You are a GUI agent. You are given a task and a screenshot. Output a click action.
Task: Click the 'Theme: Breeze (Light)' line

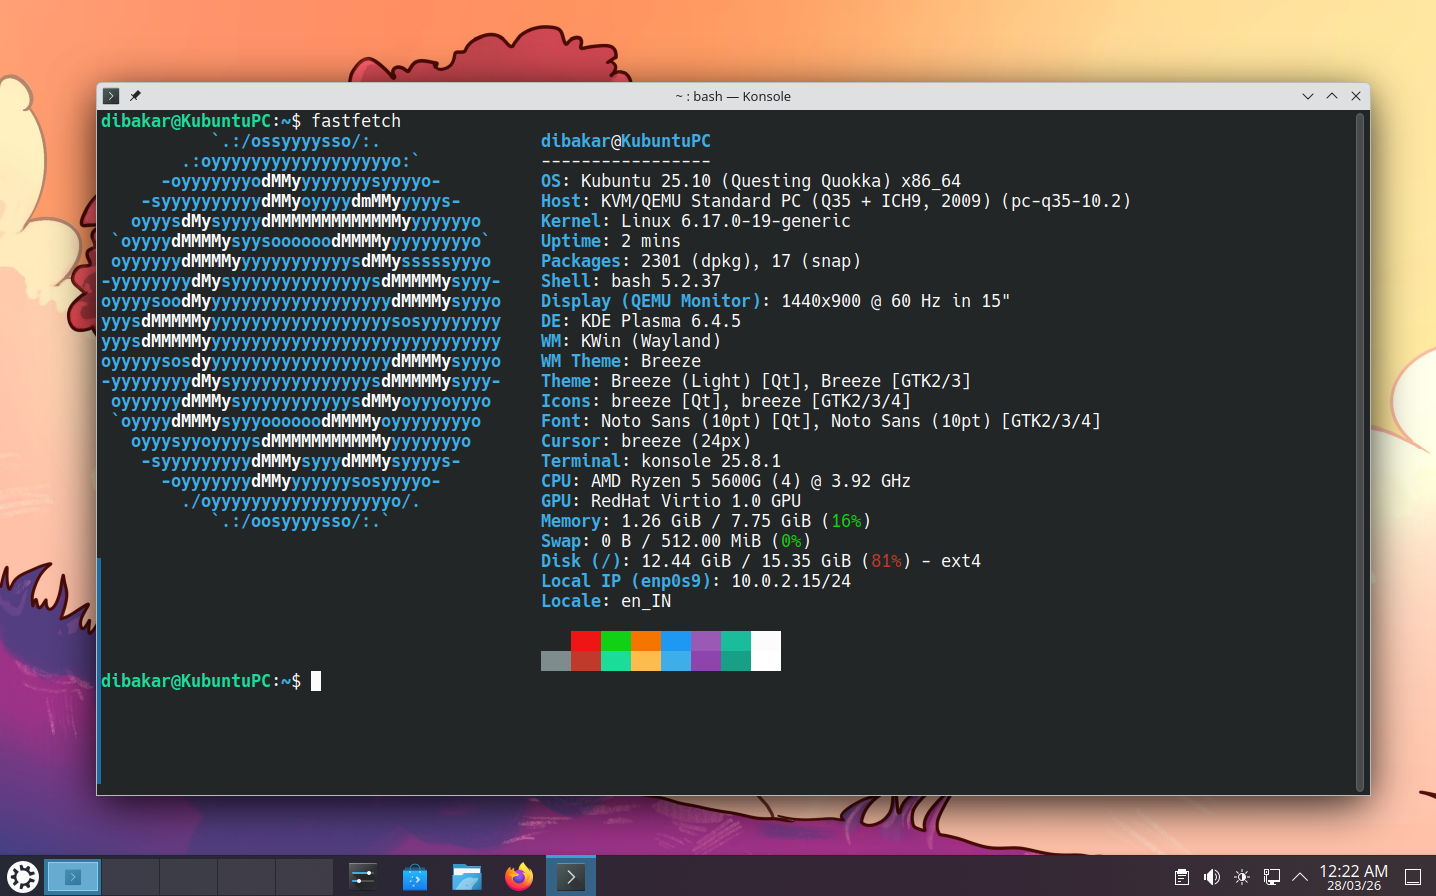756,381
